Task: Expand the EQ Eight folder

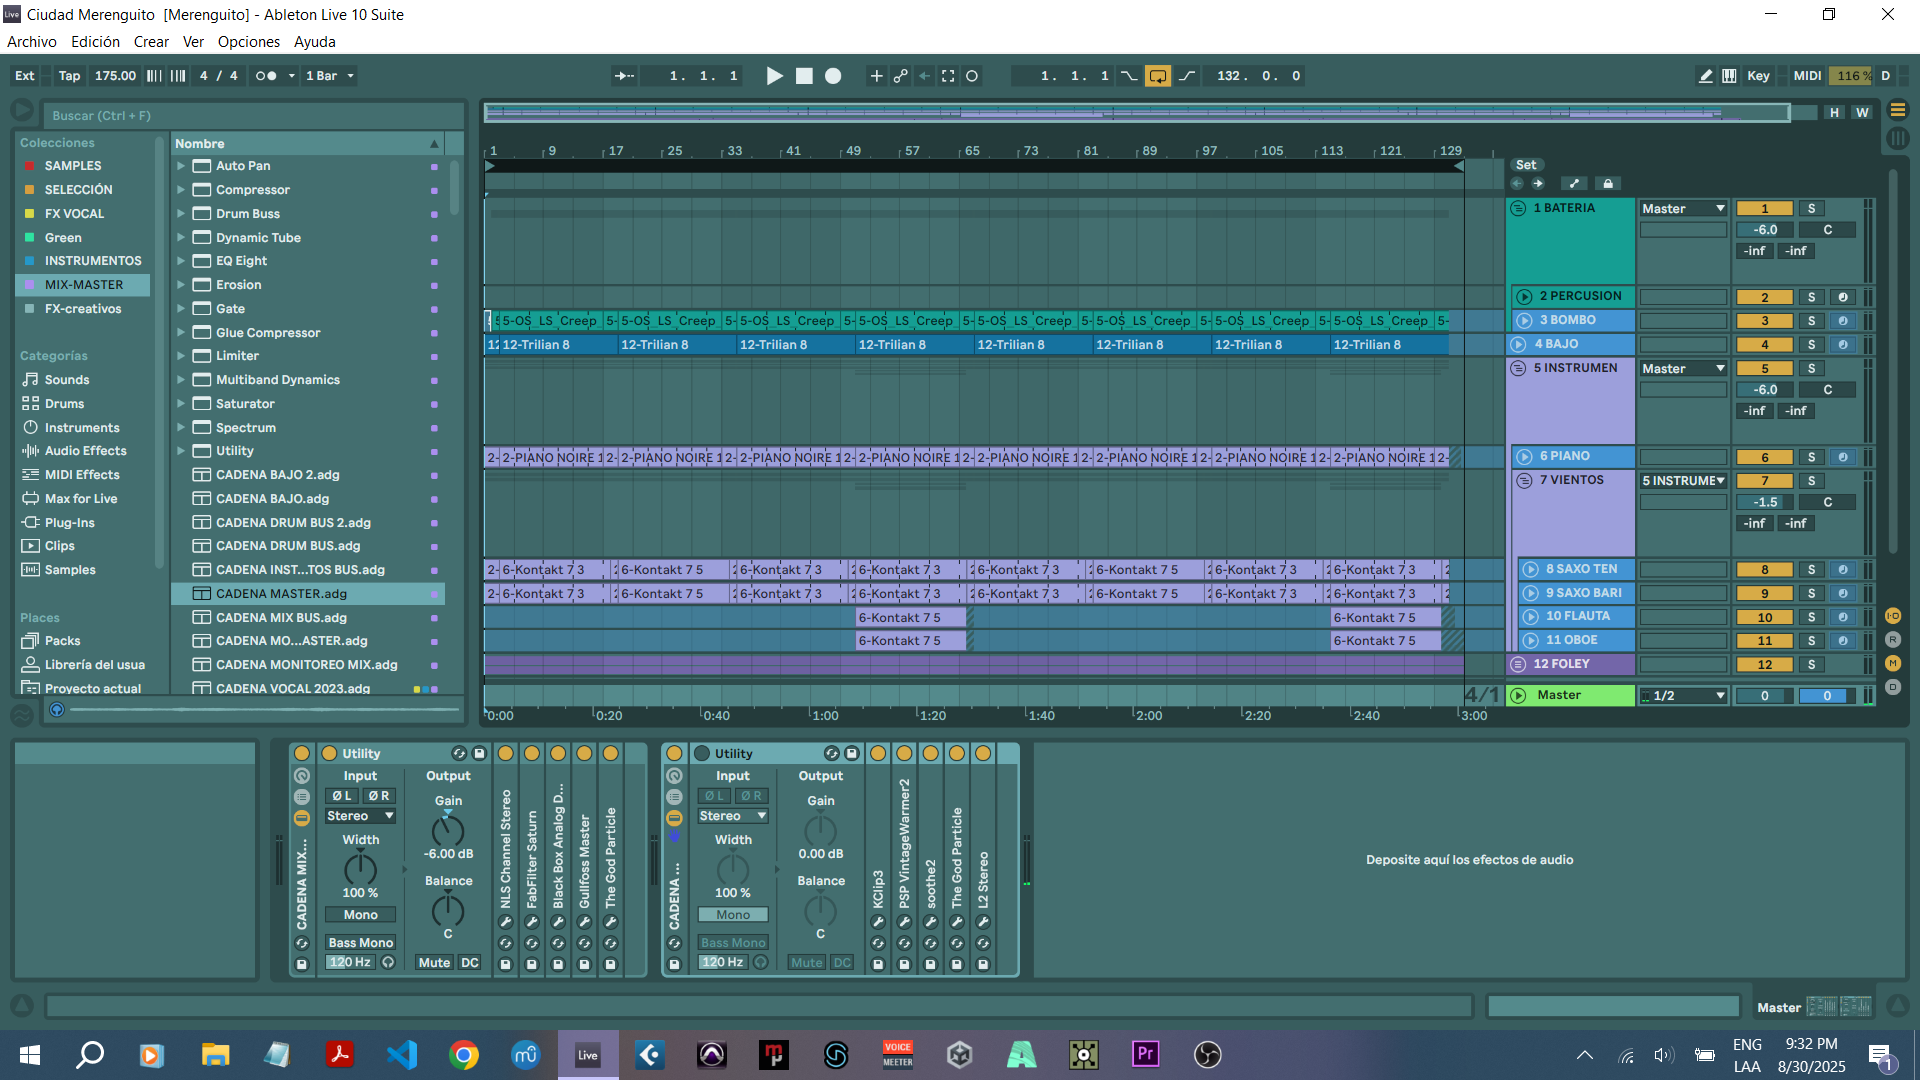Action: pyautogui.click(x=181, y=261)
